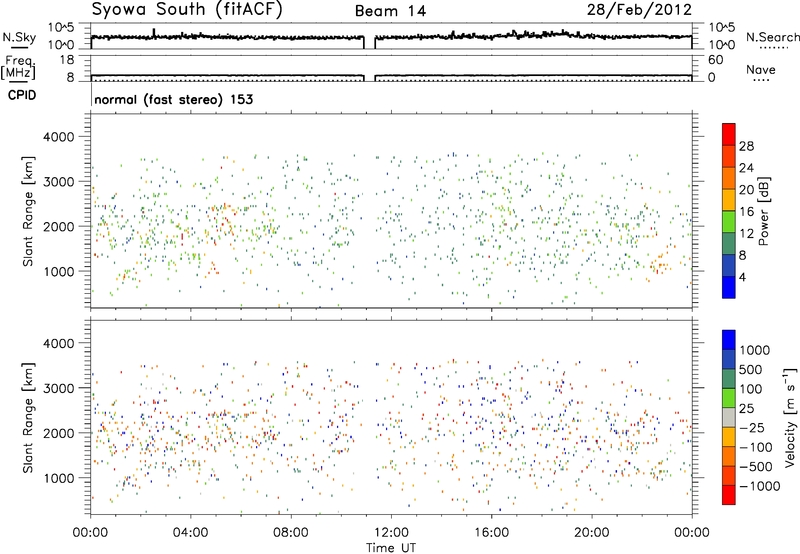This screenshot has height=554, width=800.
Task: Pick the red top segment of the power colorbar
Action: [729, 134]
